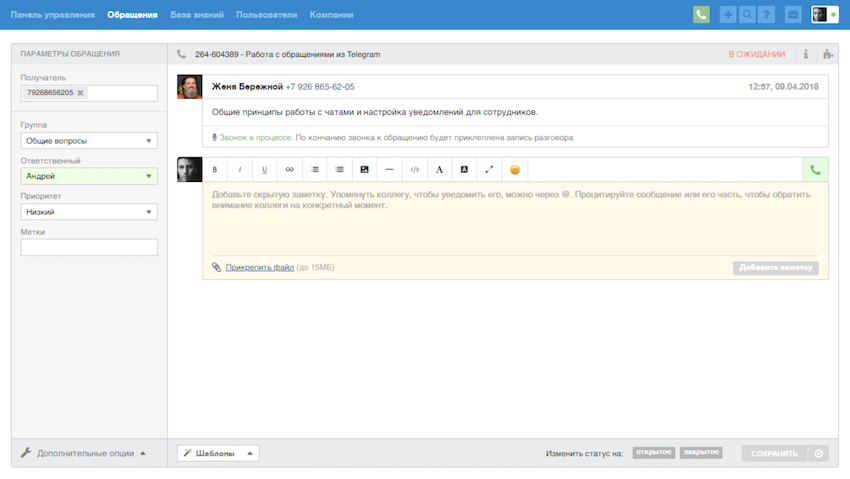850x479 pixels.
Task: Open the text color tool
Action: point(439,170)
